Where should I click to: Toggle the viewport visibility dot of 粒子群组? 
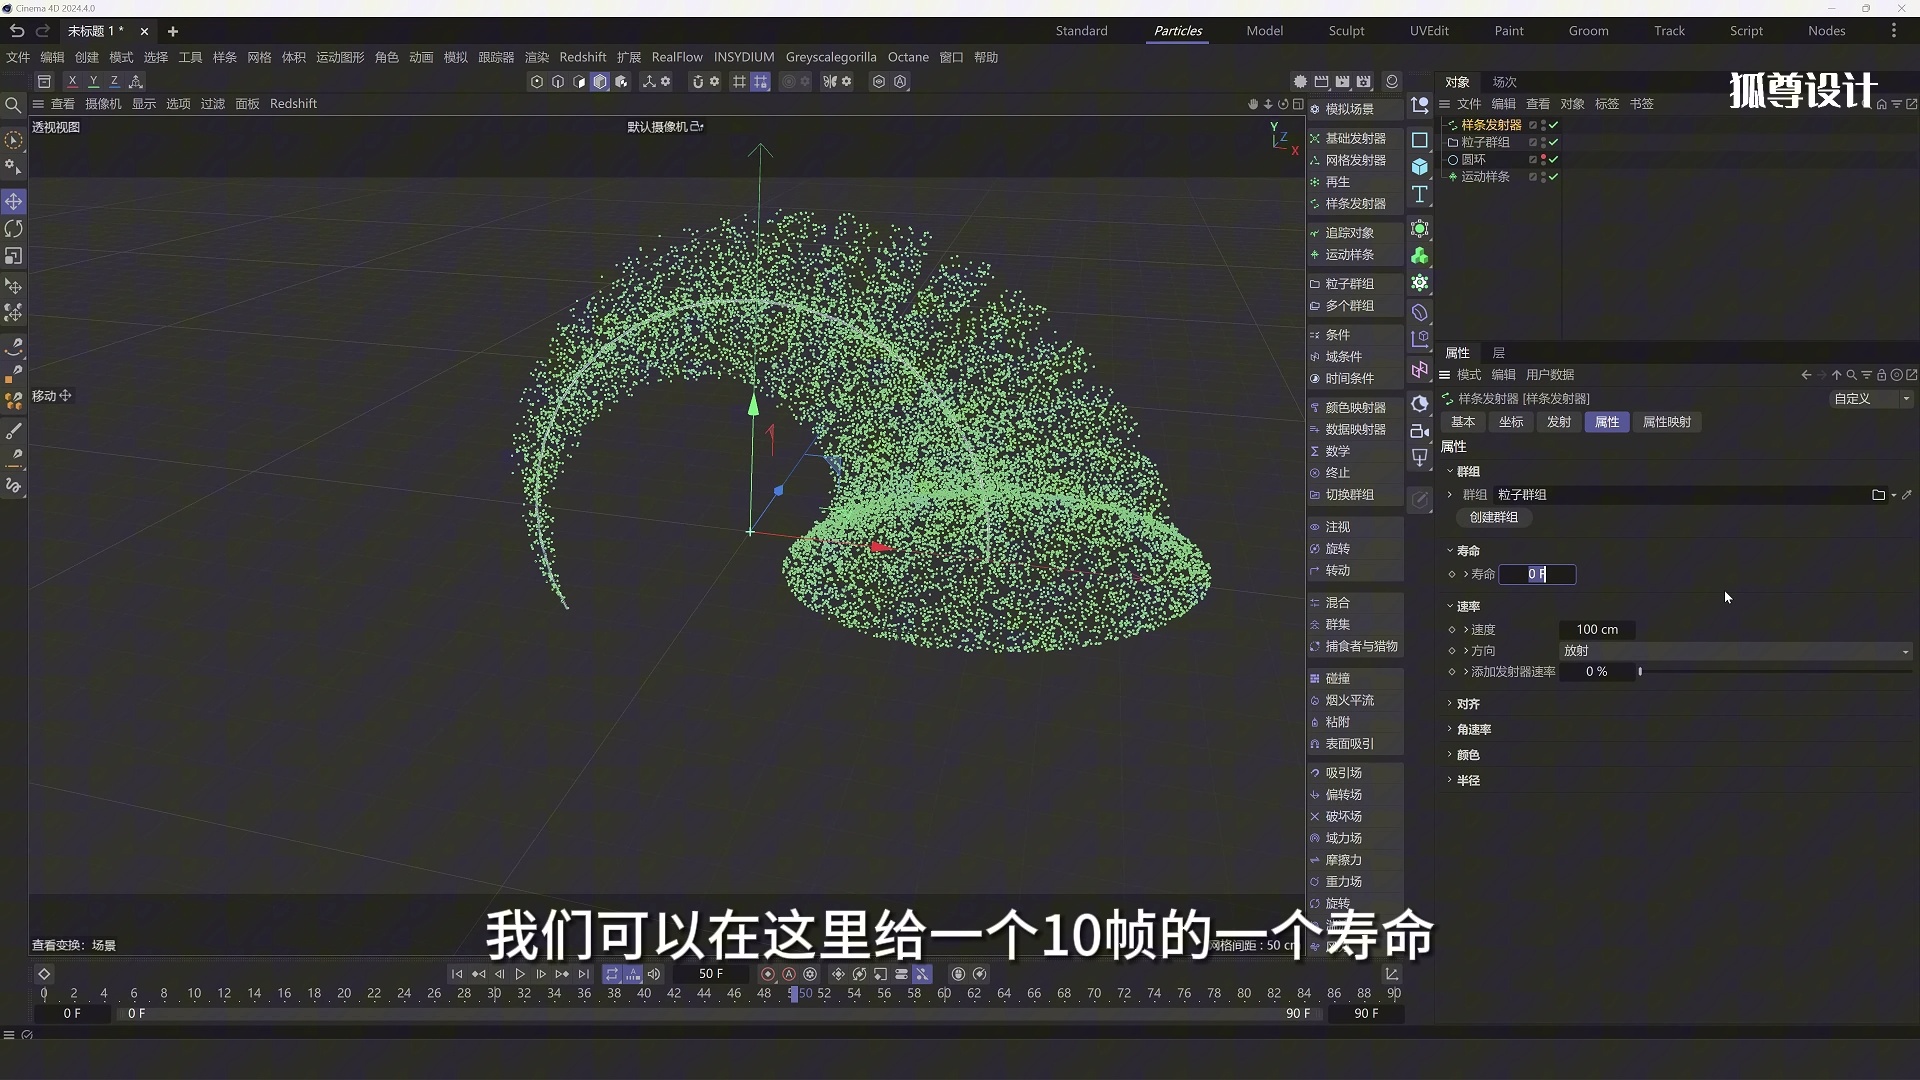[x=1543, y=140]
